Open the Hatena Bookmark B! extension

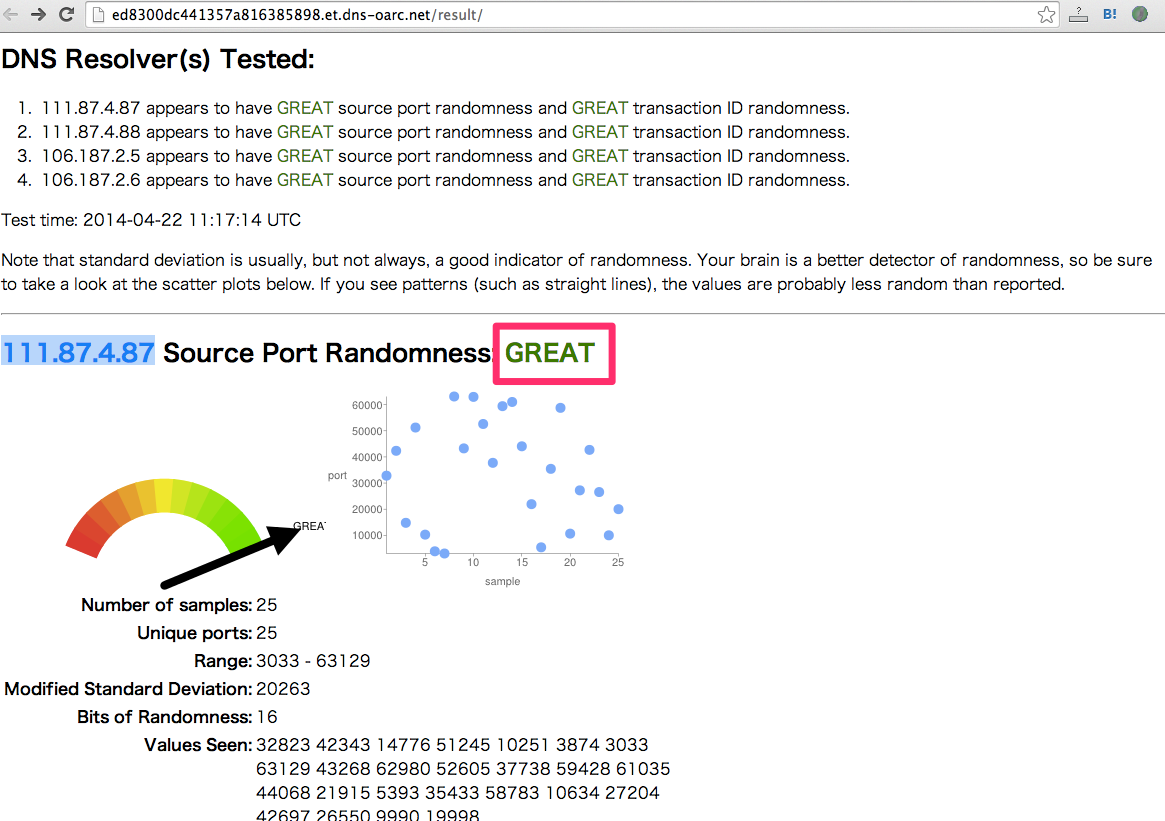point(1109,14)
